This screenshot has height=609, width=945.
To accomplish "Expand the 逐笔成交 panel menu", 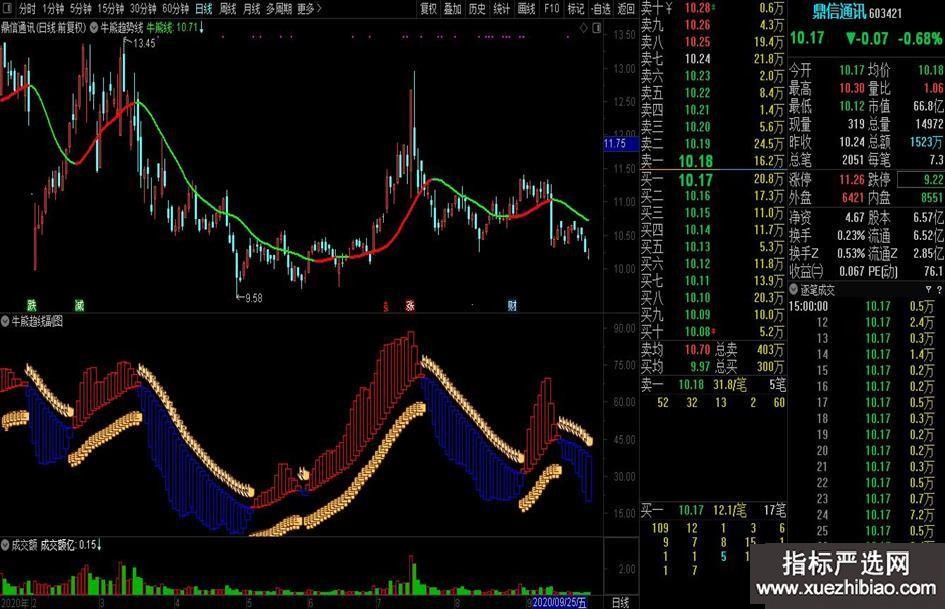I will (x=794, y=290).
